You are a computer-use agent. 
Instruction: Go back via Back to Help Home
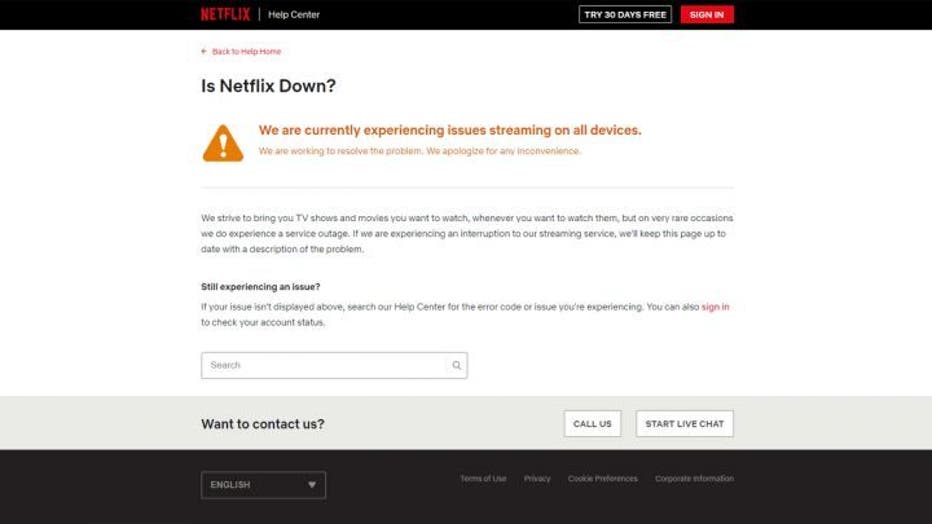[246, 52]
